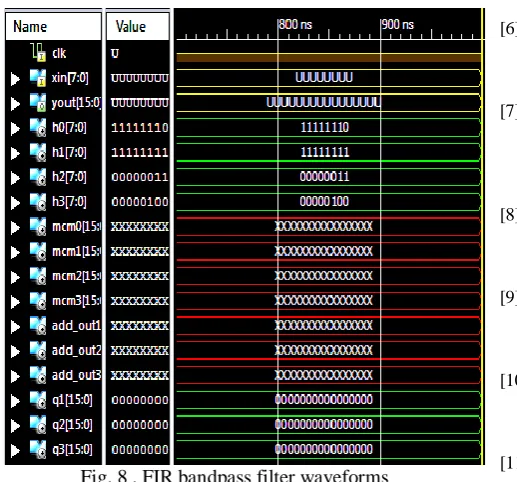This screenshot has width=517, height=482.
Task: Select the mcm3 signal name
Action: click(x=76, y=301)
